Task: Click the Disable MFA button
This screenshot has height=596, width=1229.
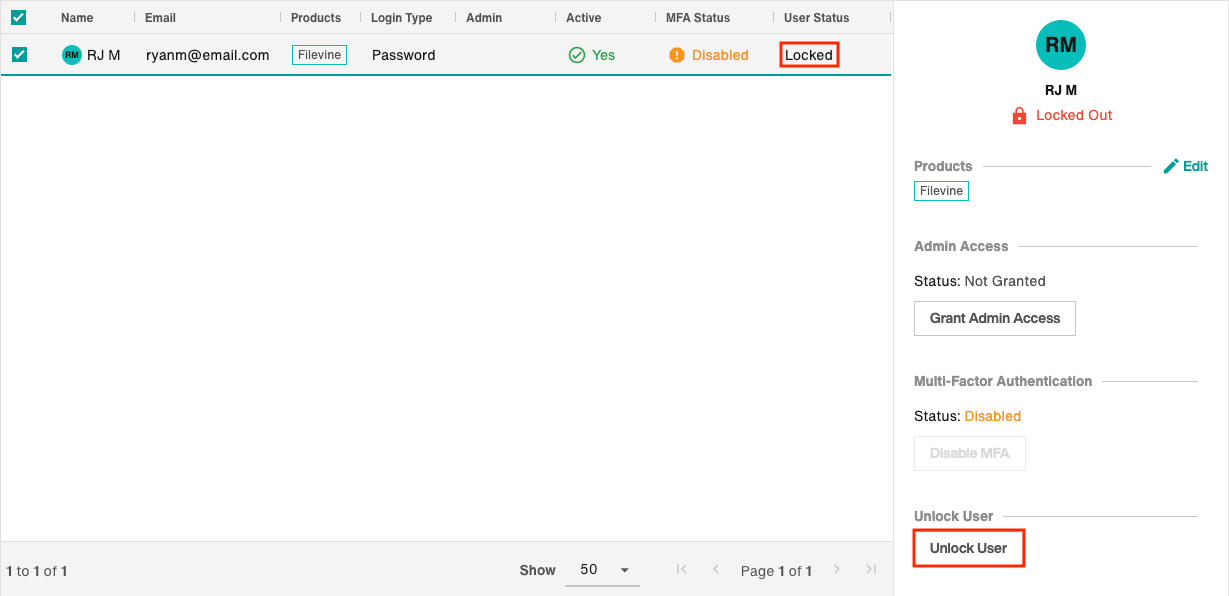Action: [970, 453]
